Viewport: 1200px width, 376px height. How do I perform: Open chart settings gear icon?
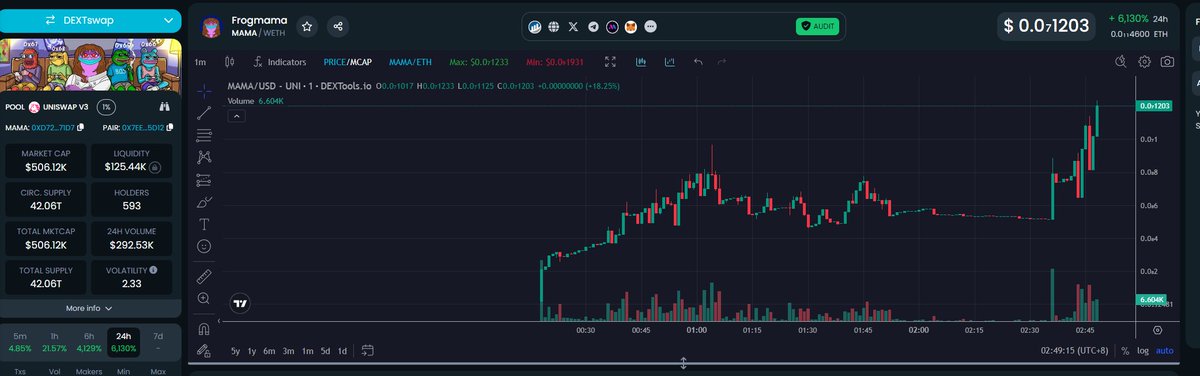pos(1144,62)
